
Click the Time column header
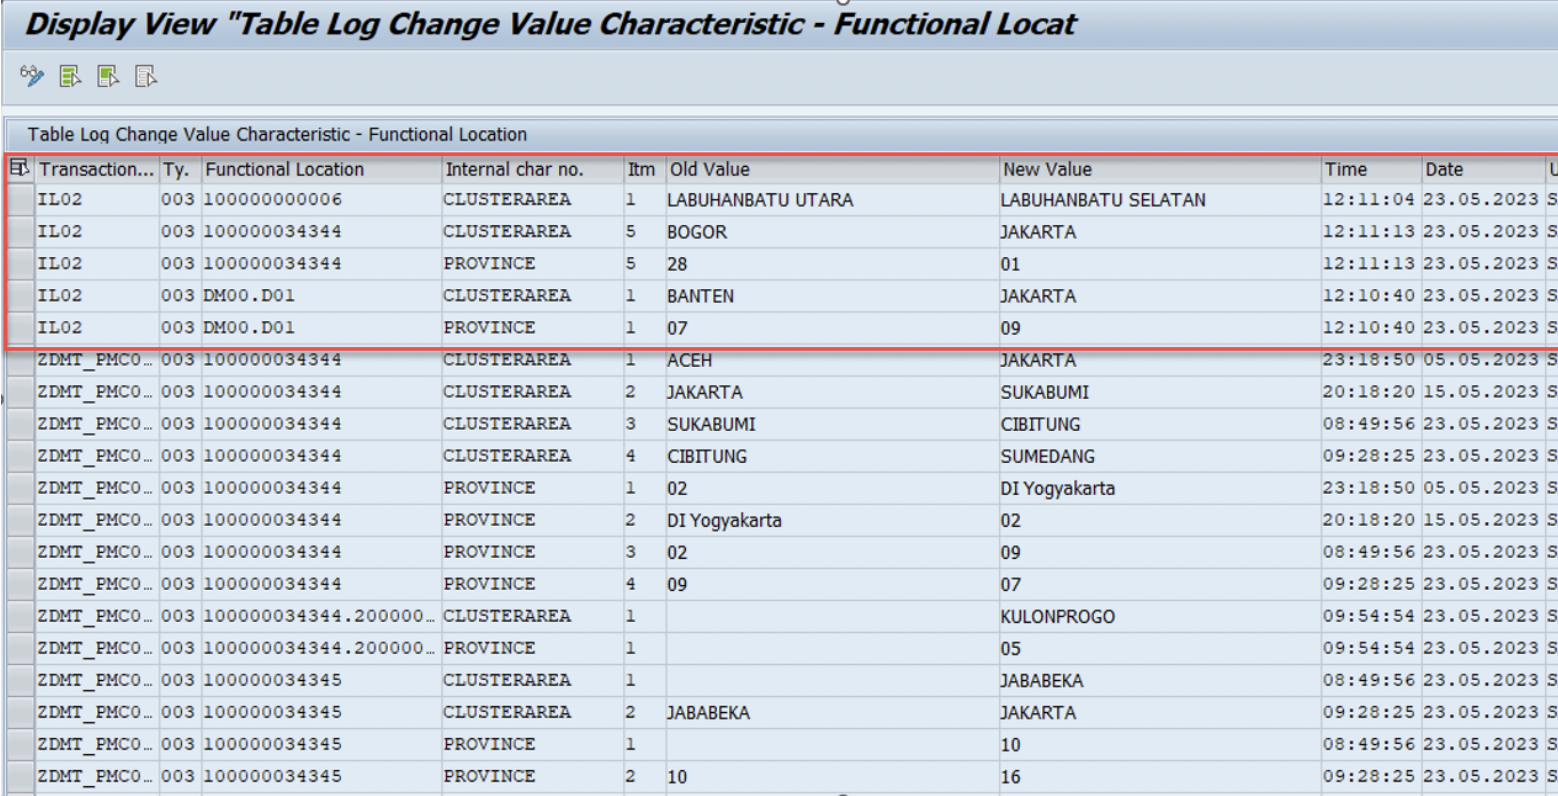[1345, 169]
